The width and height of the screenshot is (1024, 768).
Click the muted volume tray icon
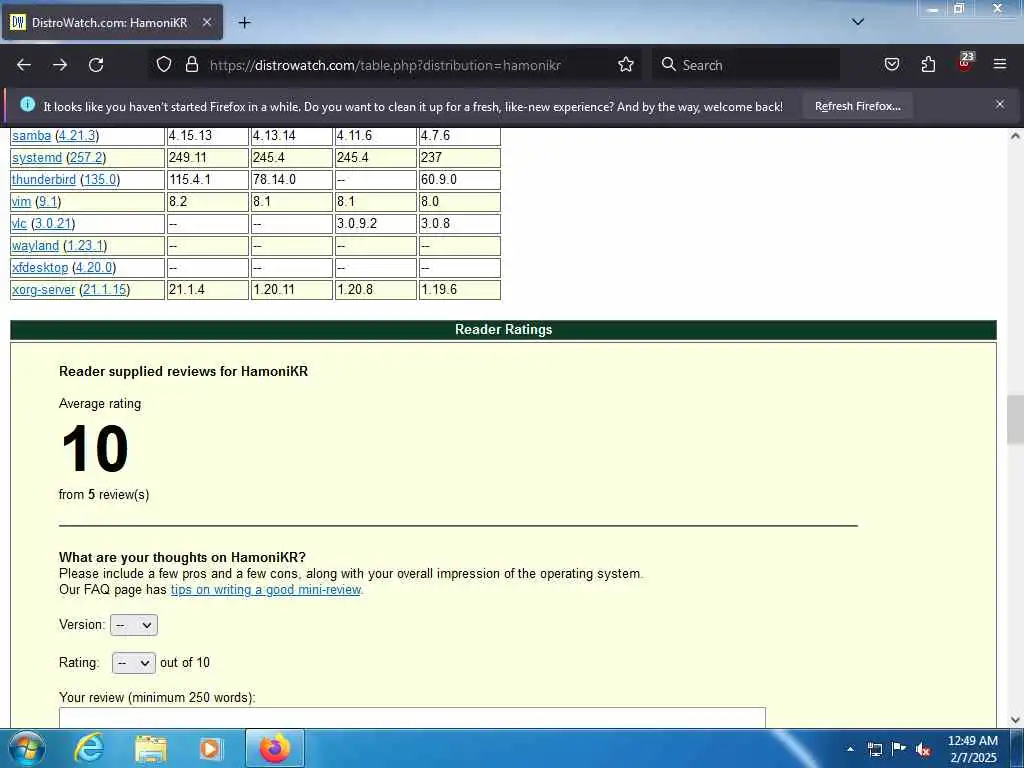(923, 749)
